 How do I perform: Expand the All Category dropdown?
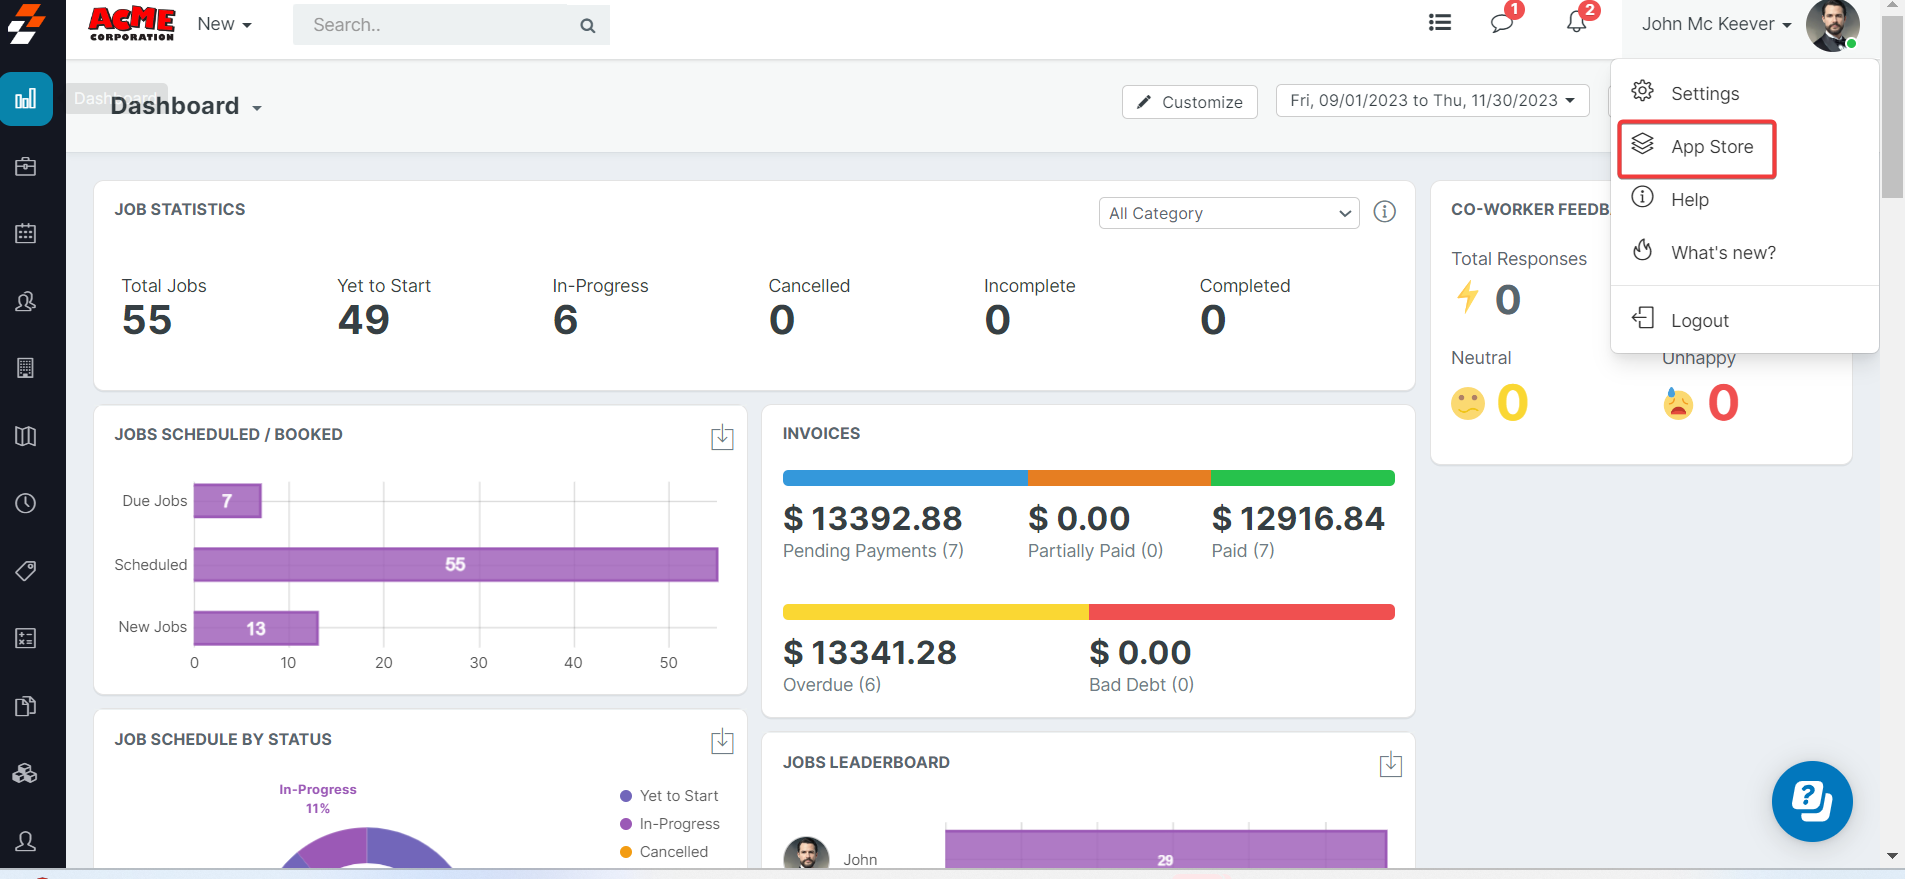tap(1228, 213)
